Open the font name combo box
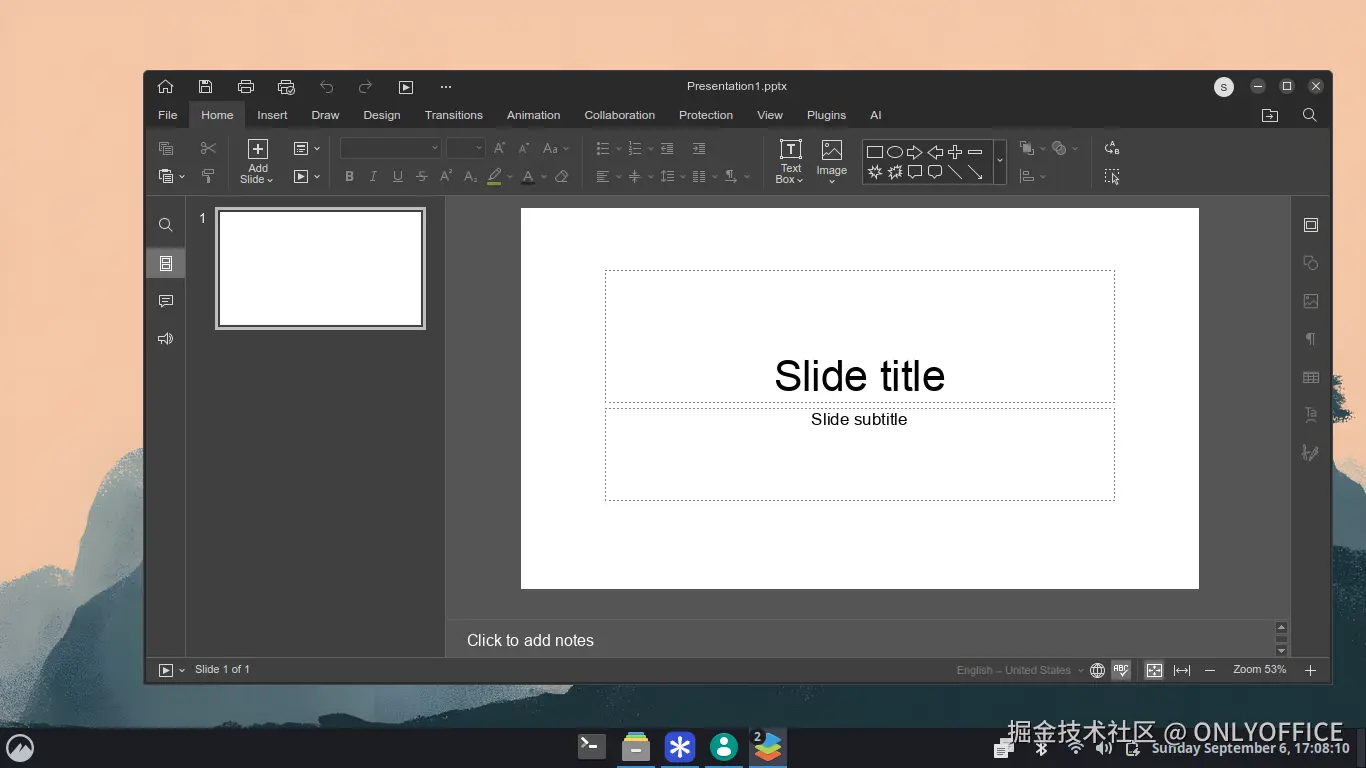The image size is (1366, 768). (391, 148)
